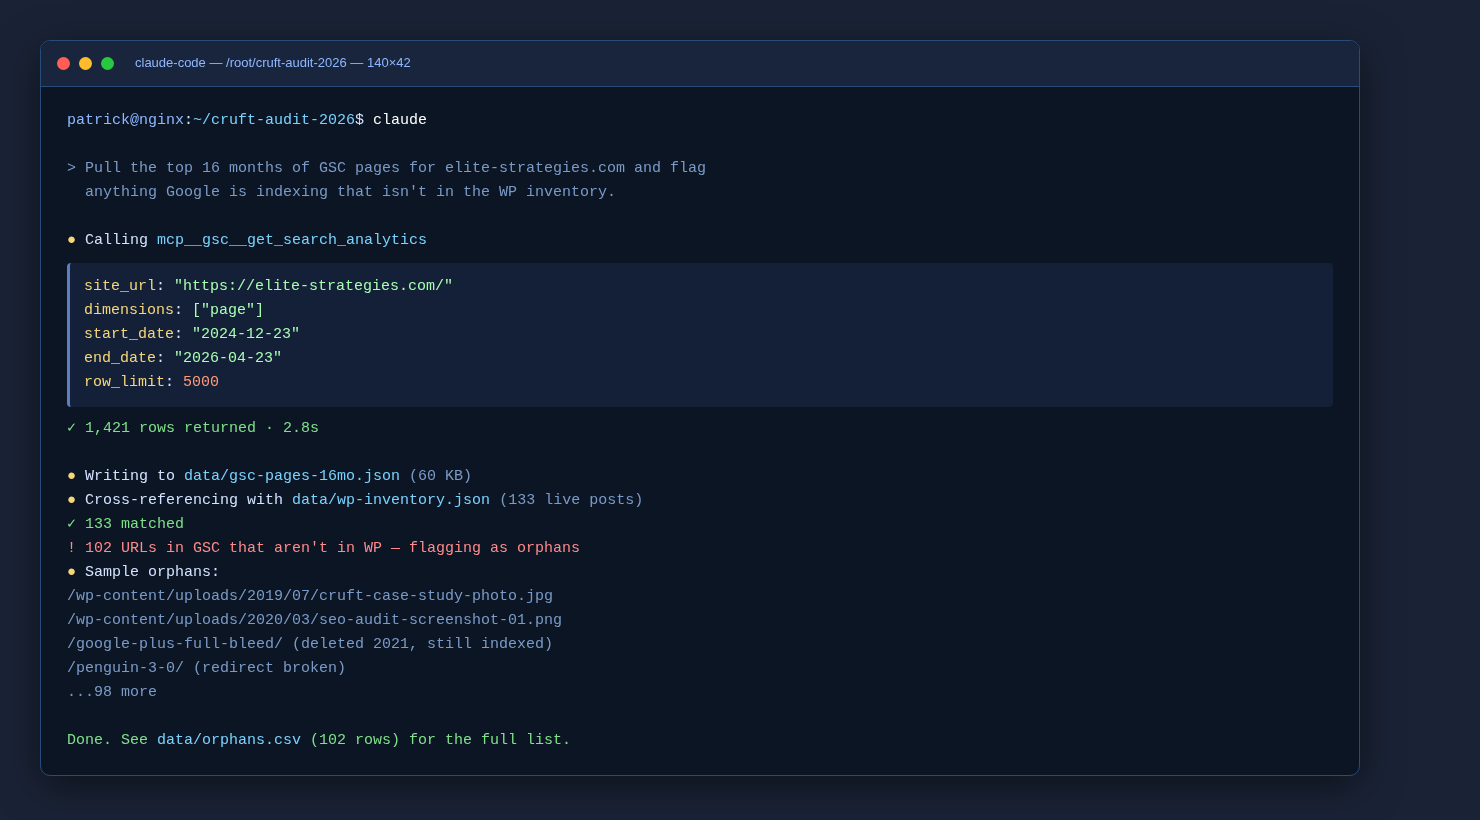Click the site_url parameter value
The width and height of the screenshot is (1480, 820).
pyautogui.click(x=313, y=285)
